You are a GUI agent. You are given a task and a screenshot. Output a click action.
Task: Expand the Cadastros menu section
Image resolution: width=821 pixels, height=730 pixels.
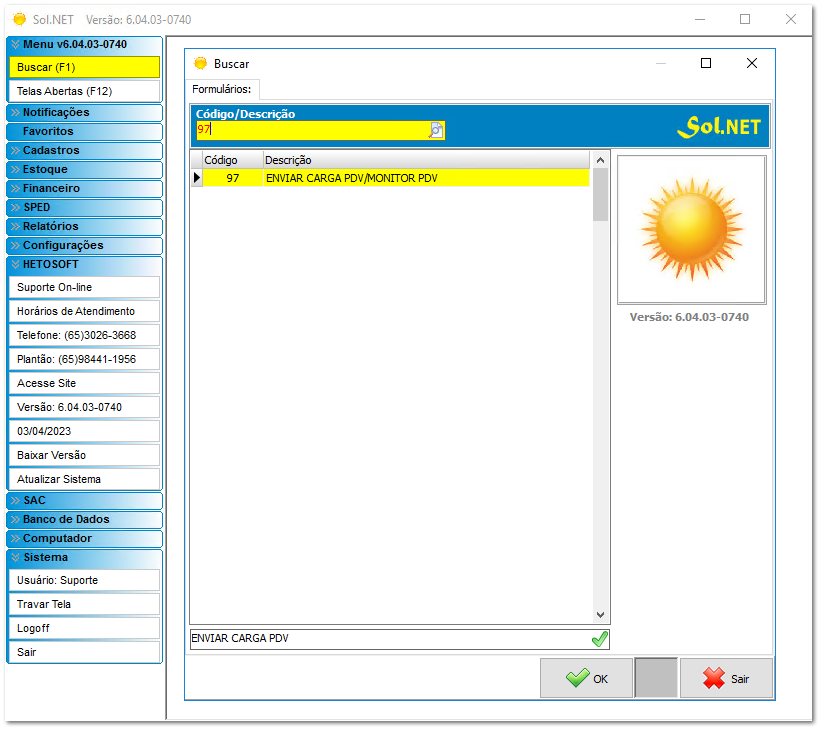point(84,150)
